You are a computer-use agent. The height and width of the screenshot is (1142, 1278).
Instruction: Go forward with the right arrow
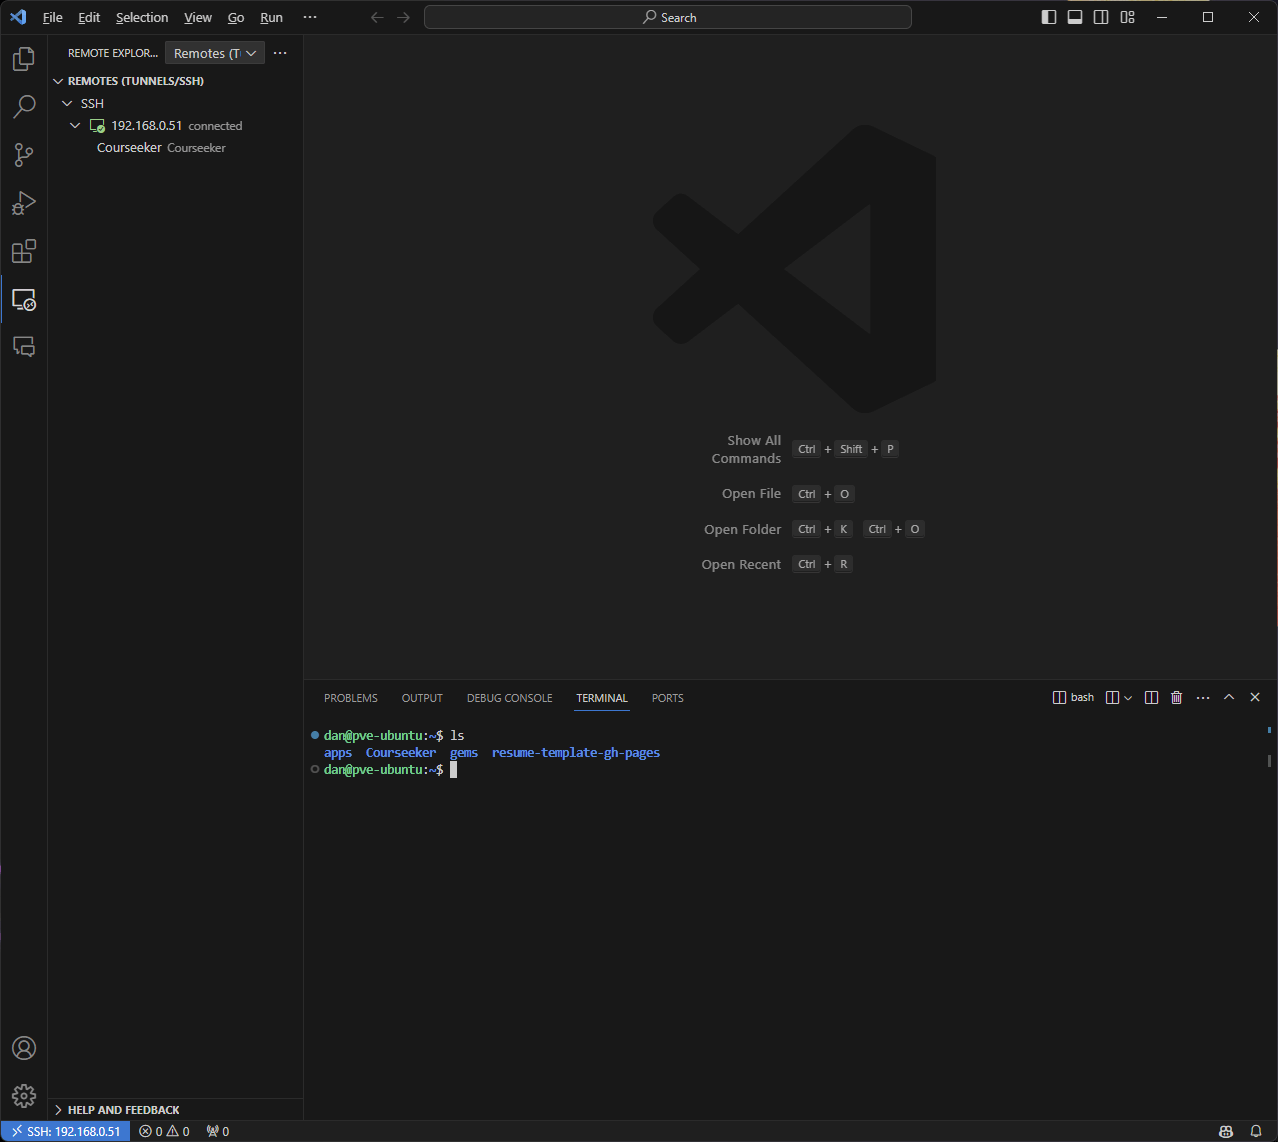pos(403,17)
